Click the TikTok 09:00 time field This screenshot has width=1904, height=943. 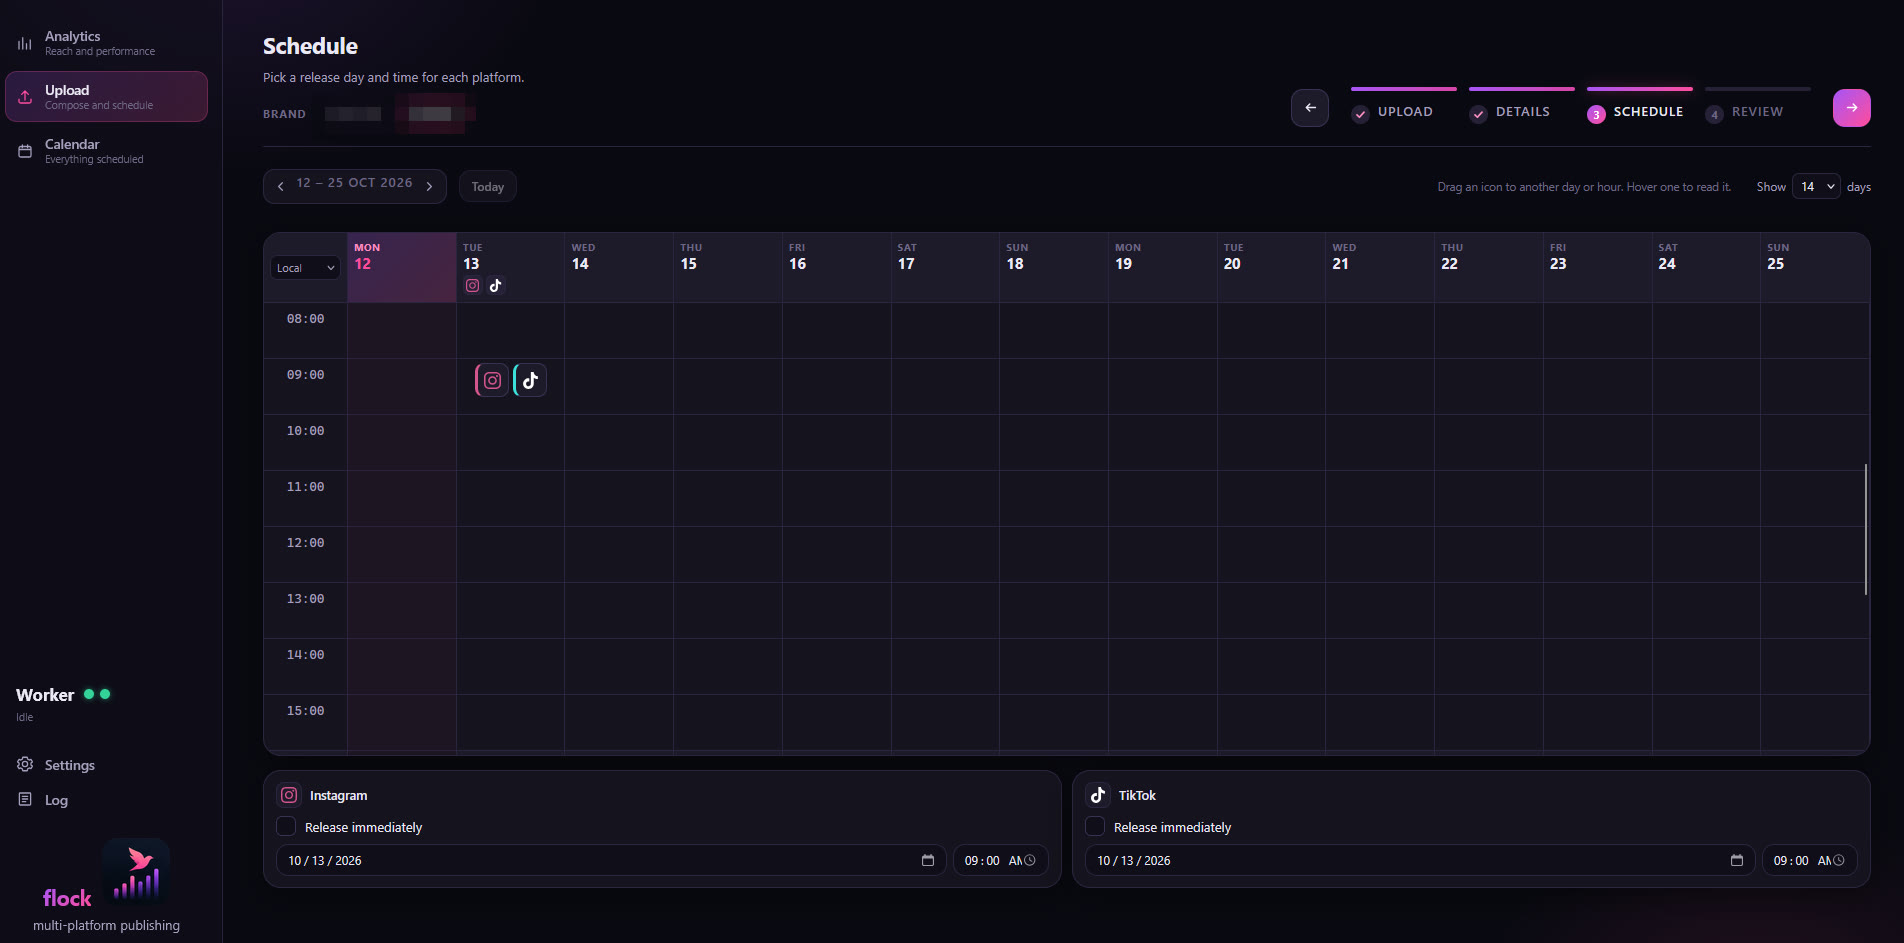click(1810, 860)
